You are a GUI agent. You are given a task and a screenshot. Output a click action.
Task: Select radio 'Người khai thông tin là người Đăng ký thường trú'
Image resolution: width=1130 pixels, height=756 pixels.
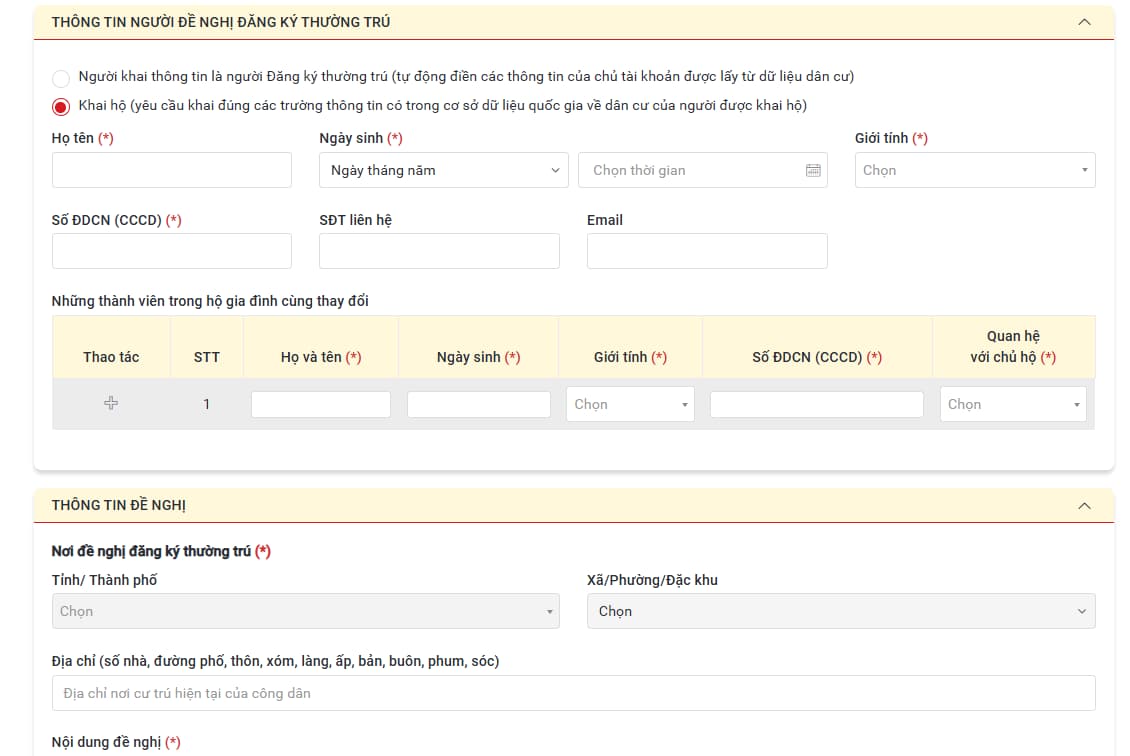point(61,78)
